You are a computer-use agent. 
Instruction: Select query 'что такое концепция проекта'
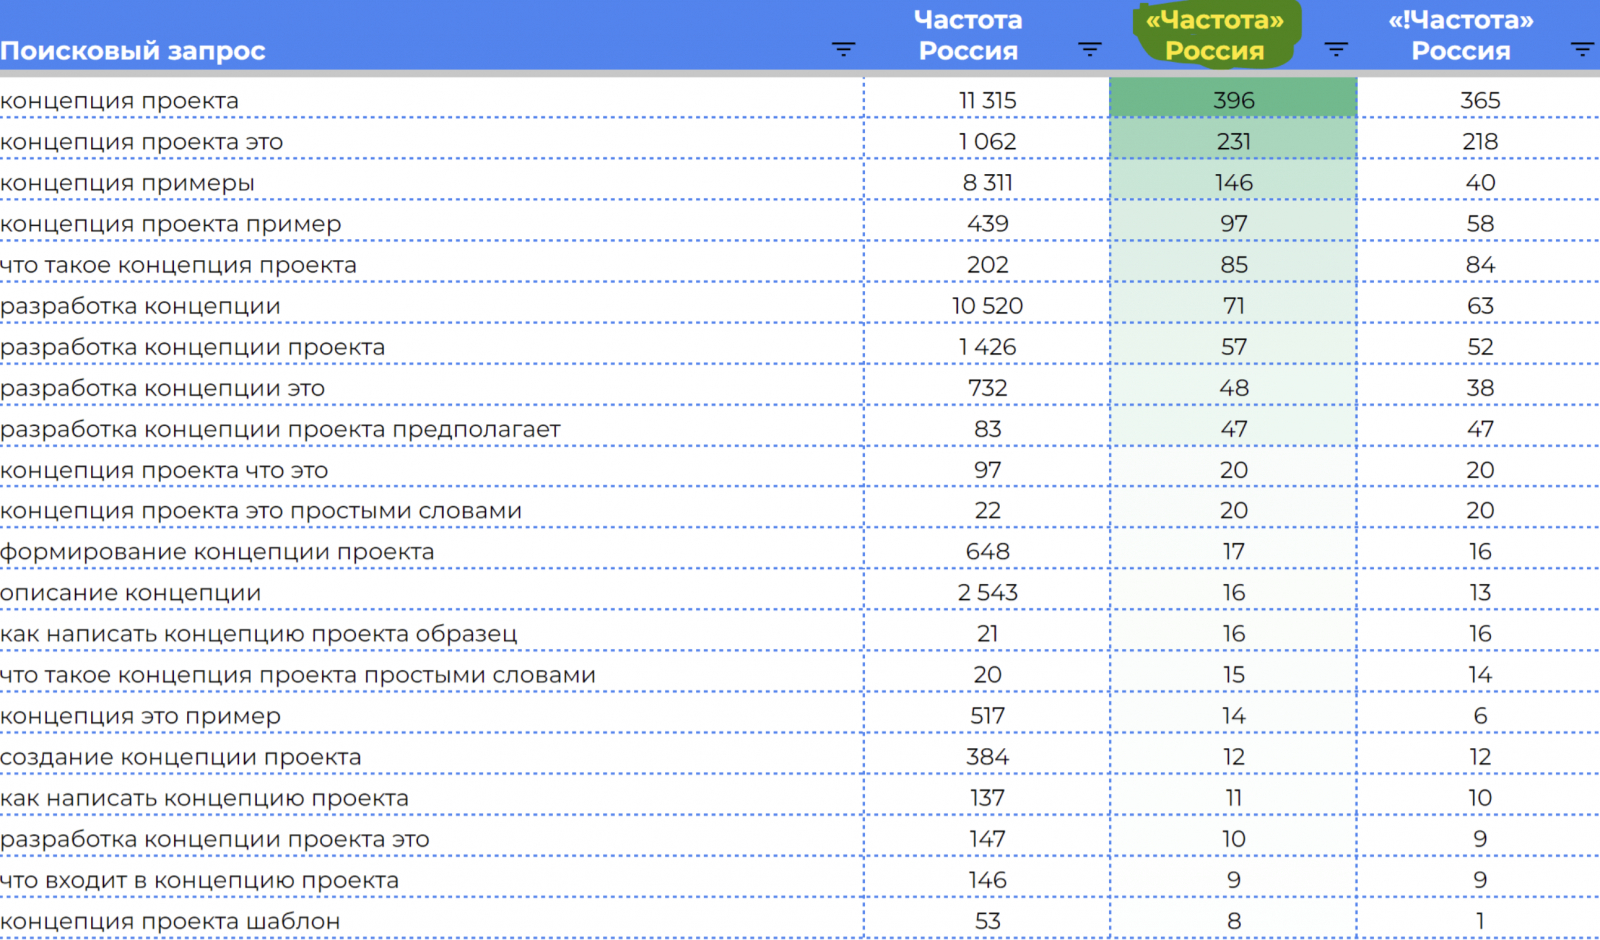point(179,265)
